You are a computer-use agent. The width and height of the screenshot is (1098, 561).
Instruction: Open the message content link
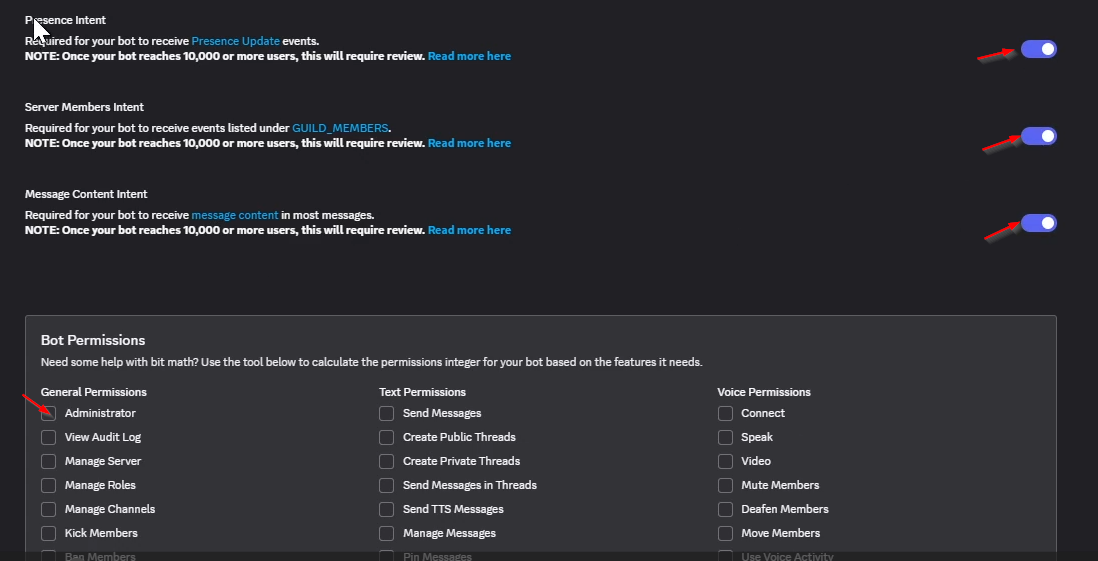tap(235, 215)
